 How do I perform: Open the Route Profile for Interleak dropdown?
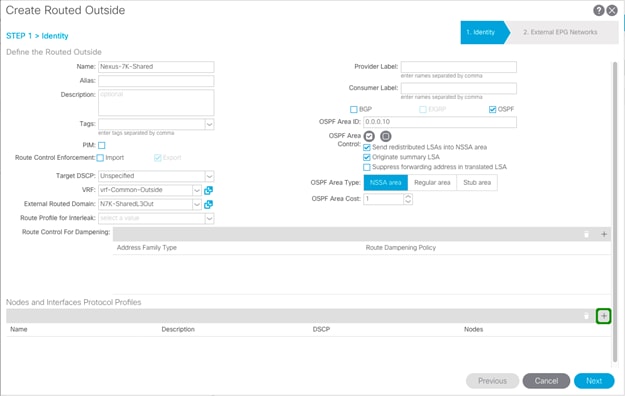point(209,219)
